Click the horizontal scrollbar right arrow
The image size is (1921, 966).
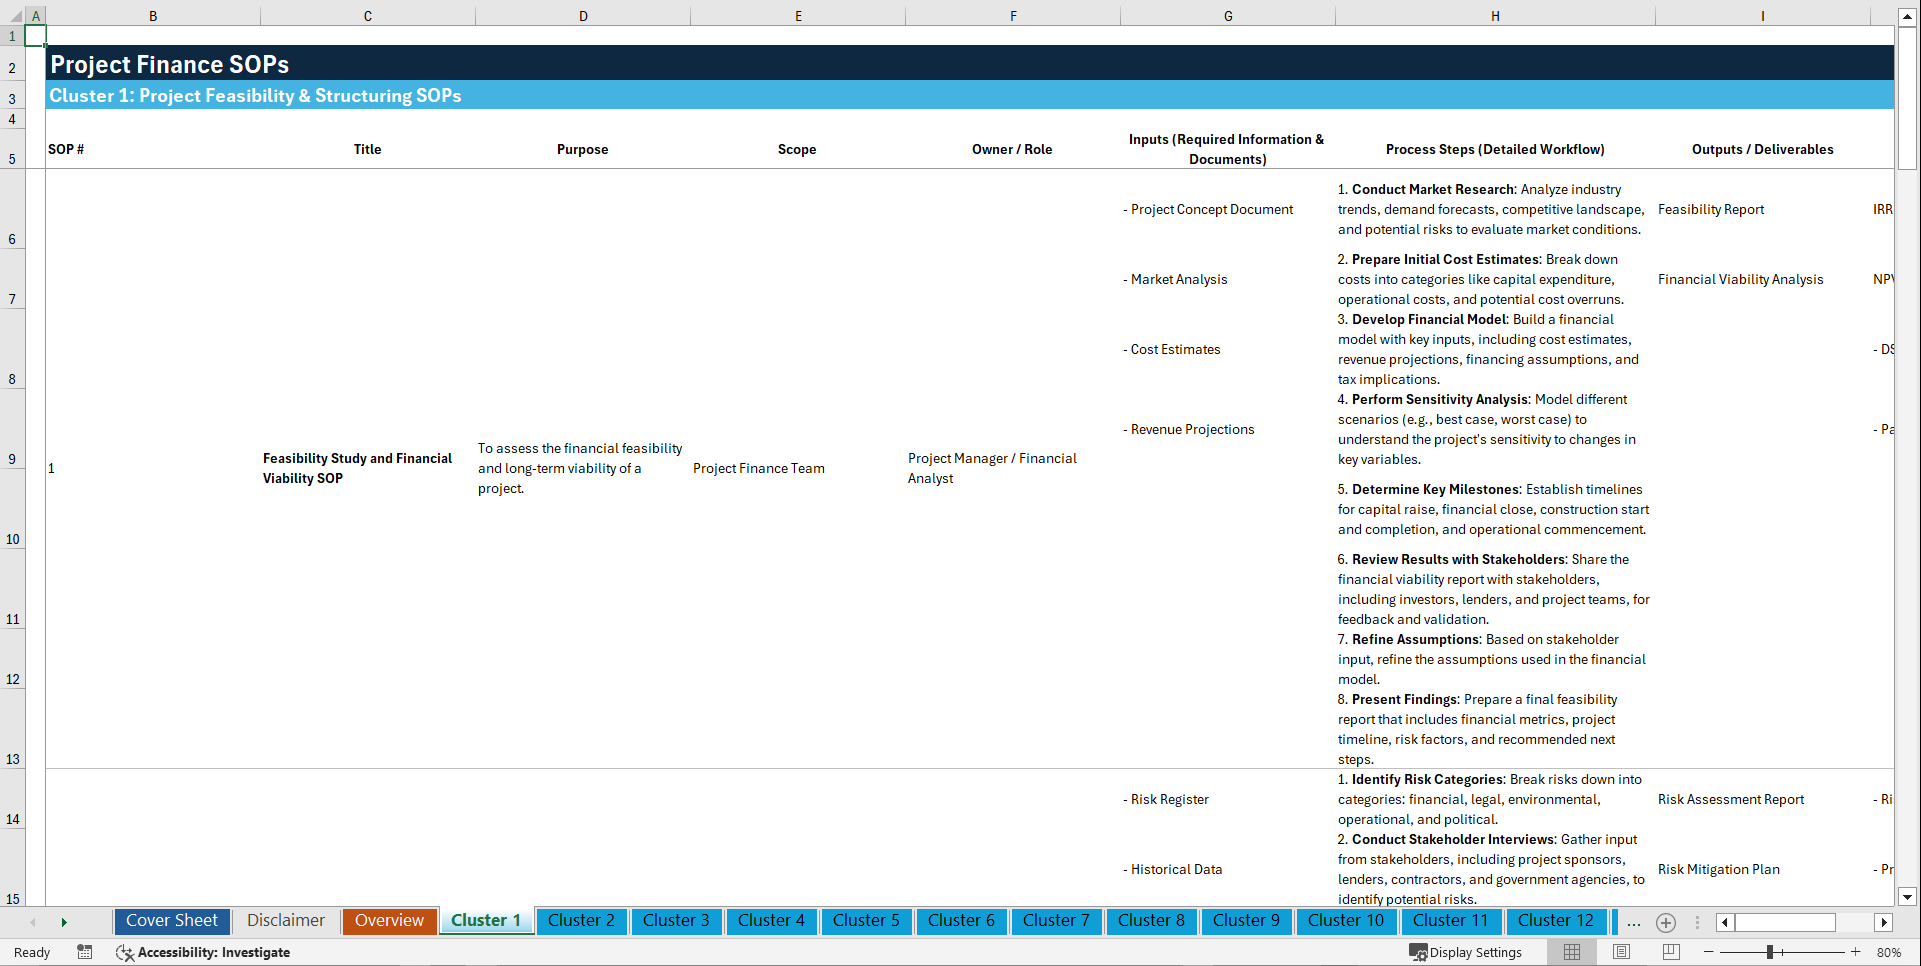click(x=1884, y=922)
